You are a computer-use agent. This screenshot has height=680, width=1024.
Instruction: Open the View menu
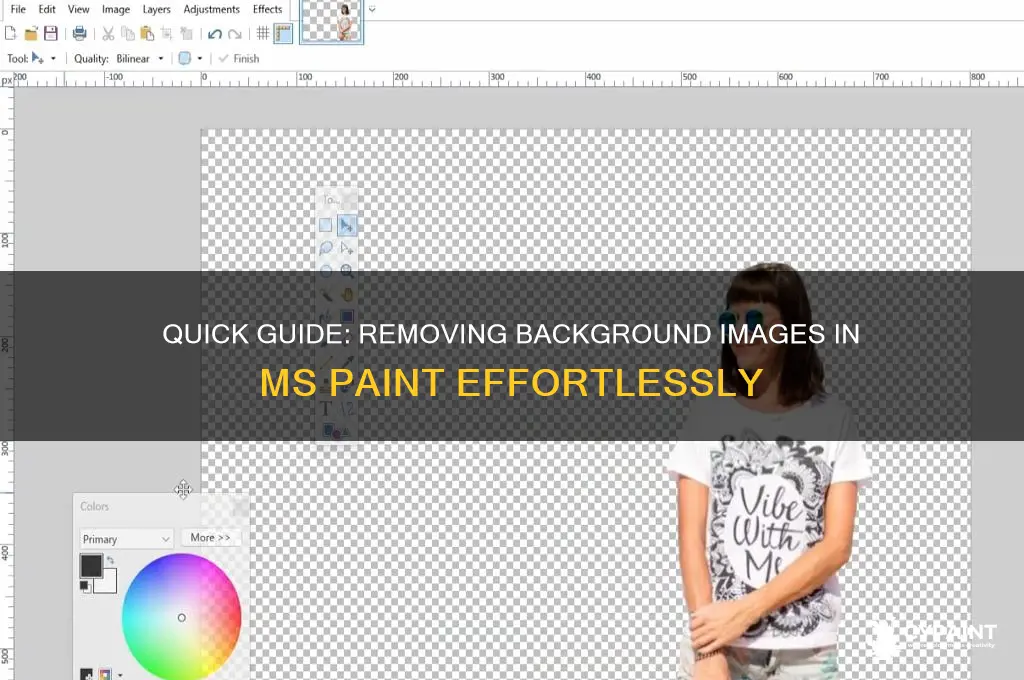[x=78, y=9]
